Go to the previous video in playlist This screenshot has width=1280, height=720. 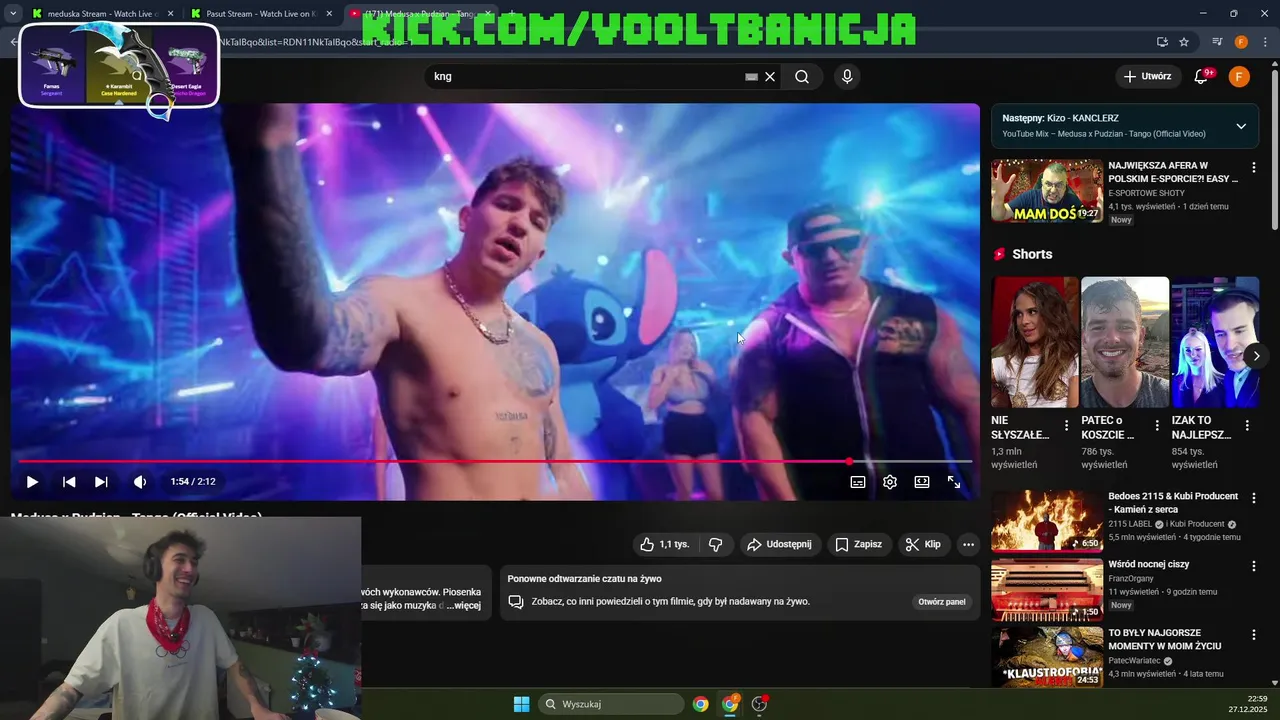pos(69,482)
